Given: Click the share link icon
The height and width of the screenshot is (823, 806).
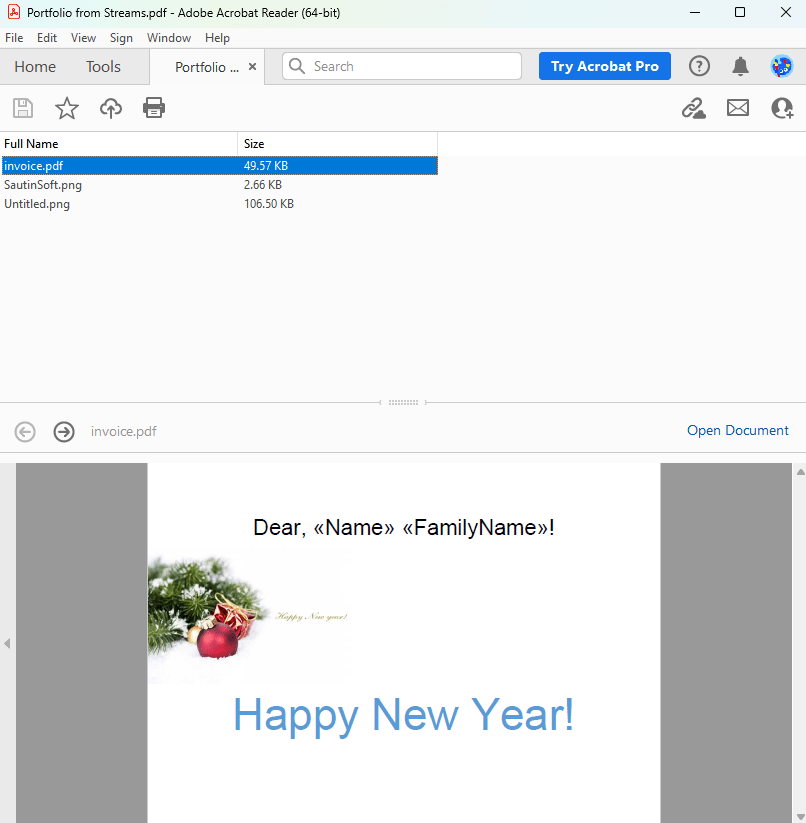Looking at the screenshot, I should coord(693,108).
